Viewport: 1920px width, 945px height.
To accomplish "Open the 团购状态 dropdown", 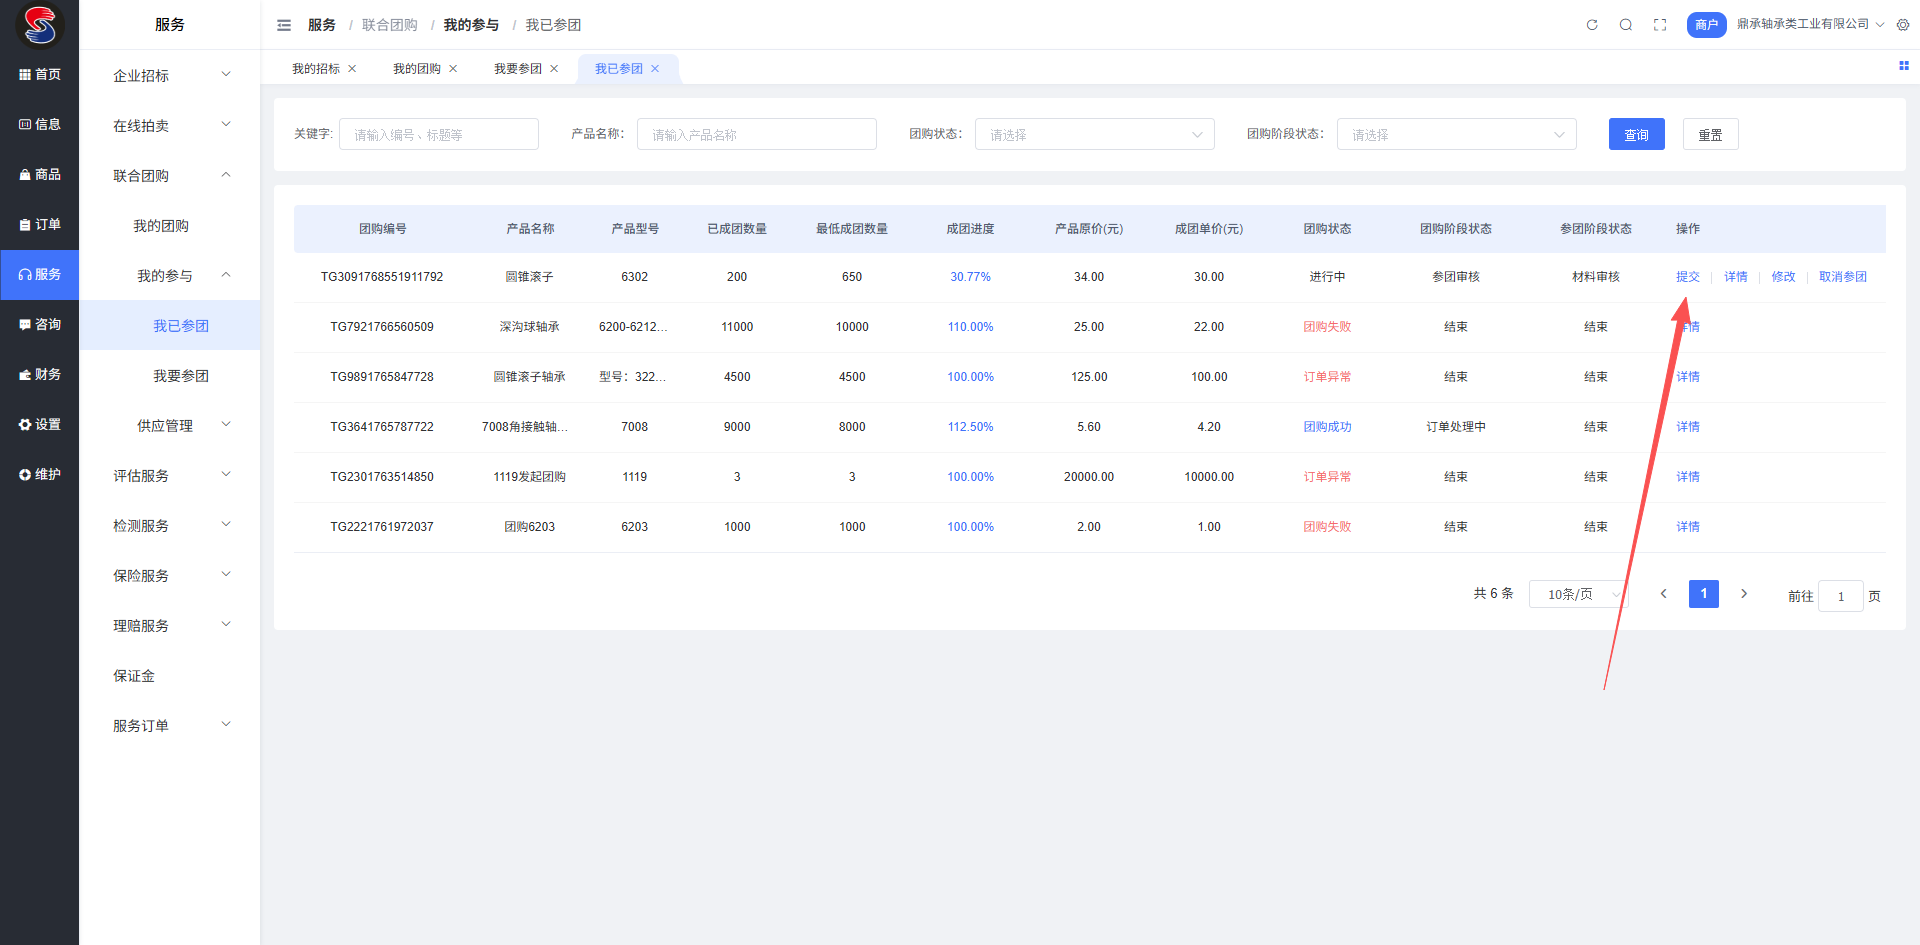I will [x=1094, y=135].
